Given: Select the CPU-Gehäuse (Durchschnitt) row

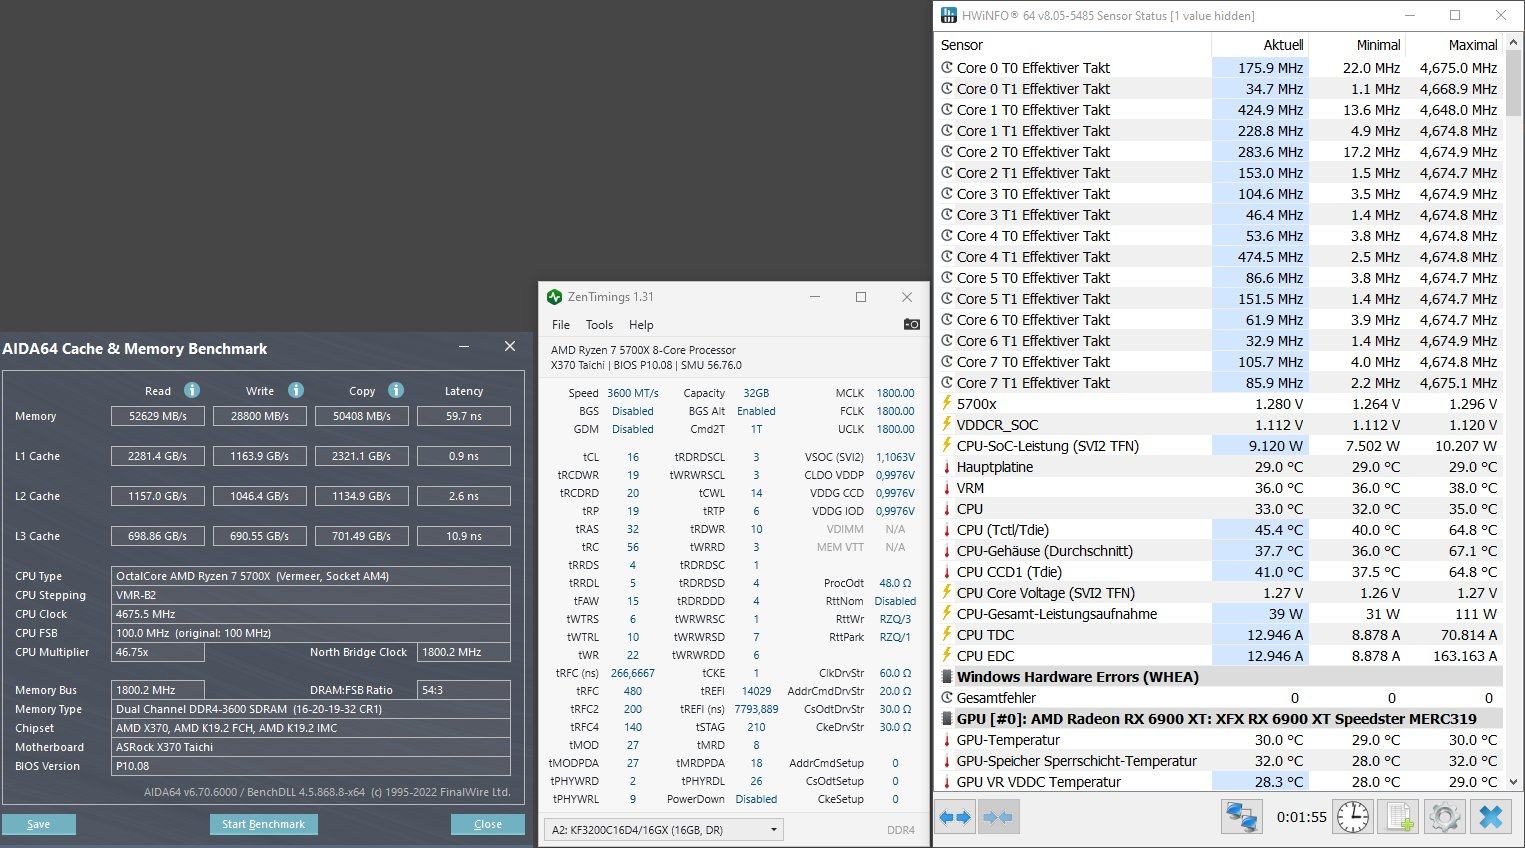Looking at the screenshot, I should (x=1220, y=551).
